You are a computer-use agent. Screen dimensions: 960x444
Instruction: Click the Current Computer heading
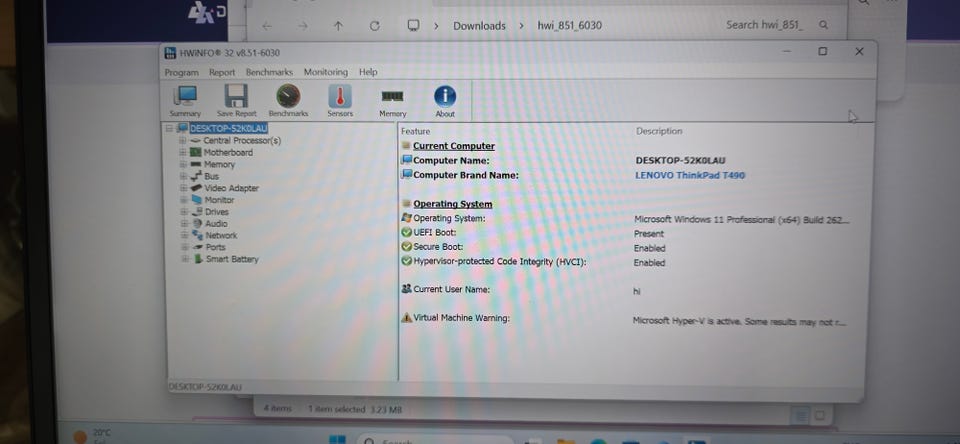click(x=454, y=146)
